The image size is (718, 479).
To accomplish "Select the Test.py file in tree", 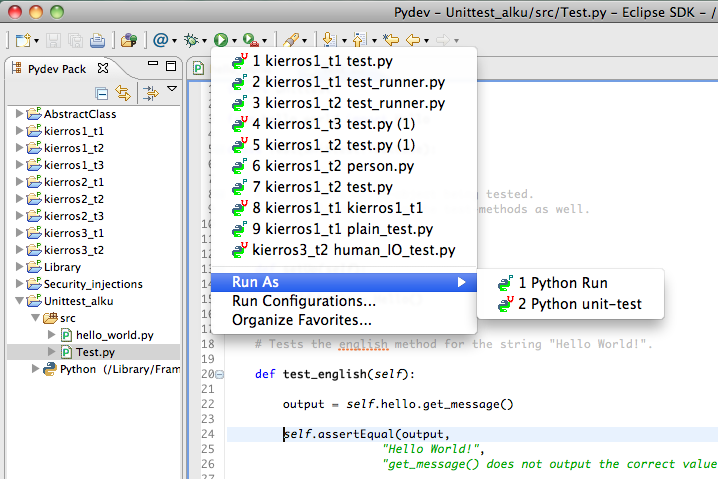I will (x=95, y=352).
